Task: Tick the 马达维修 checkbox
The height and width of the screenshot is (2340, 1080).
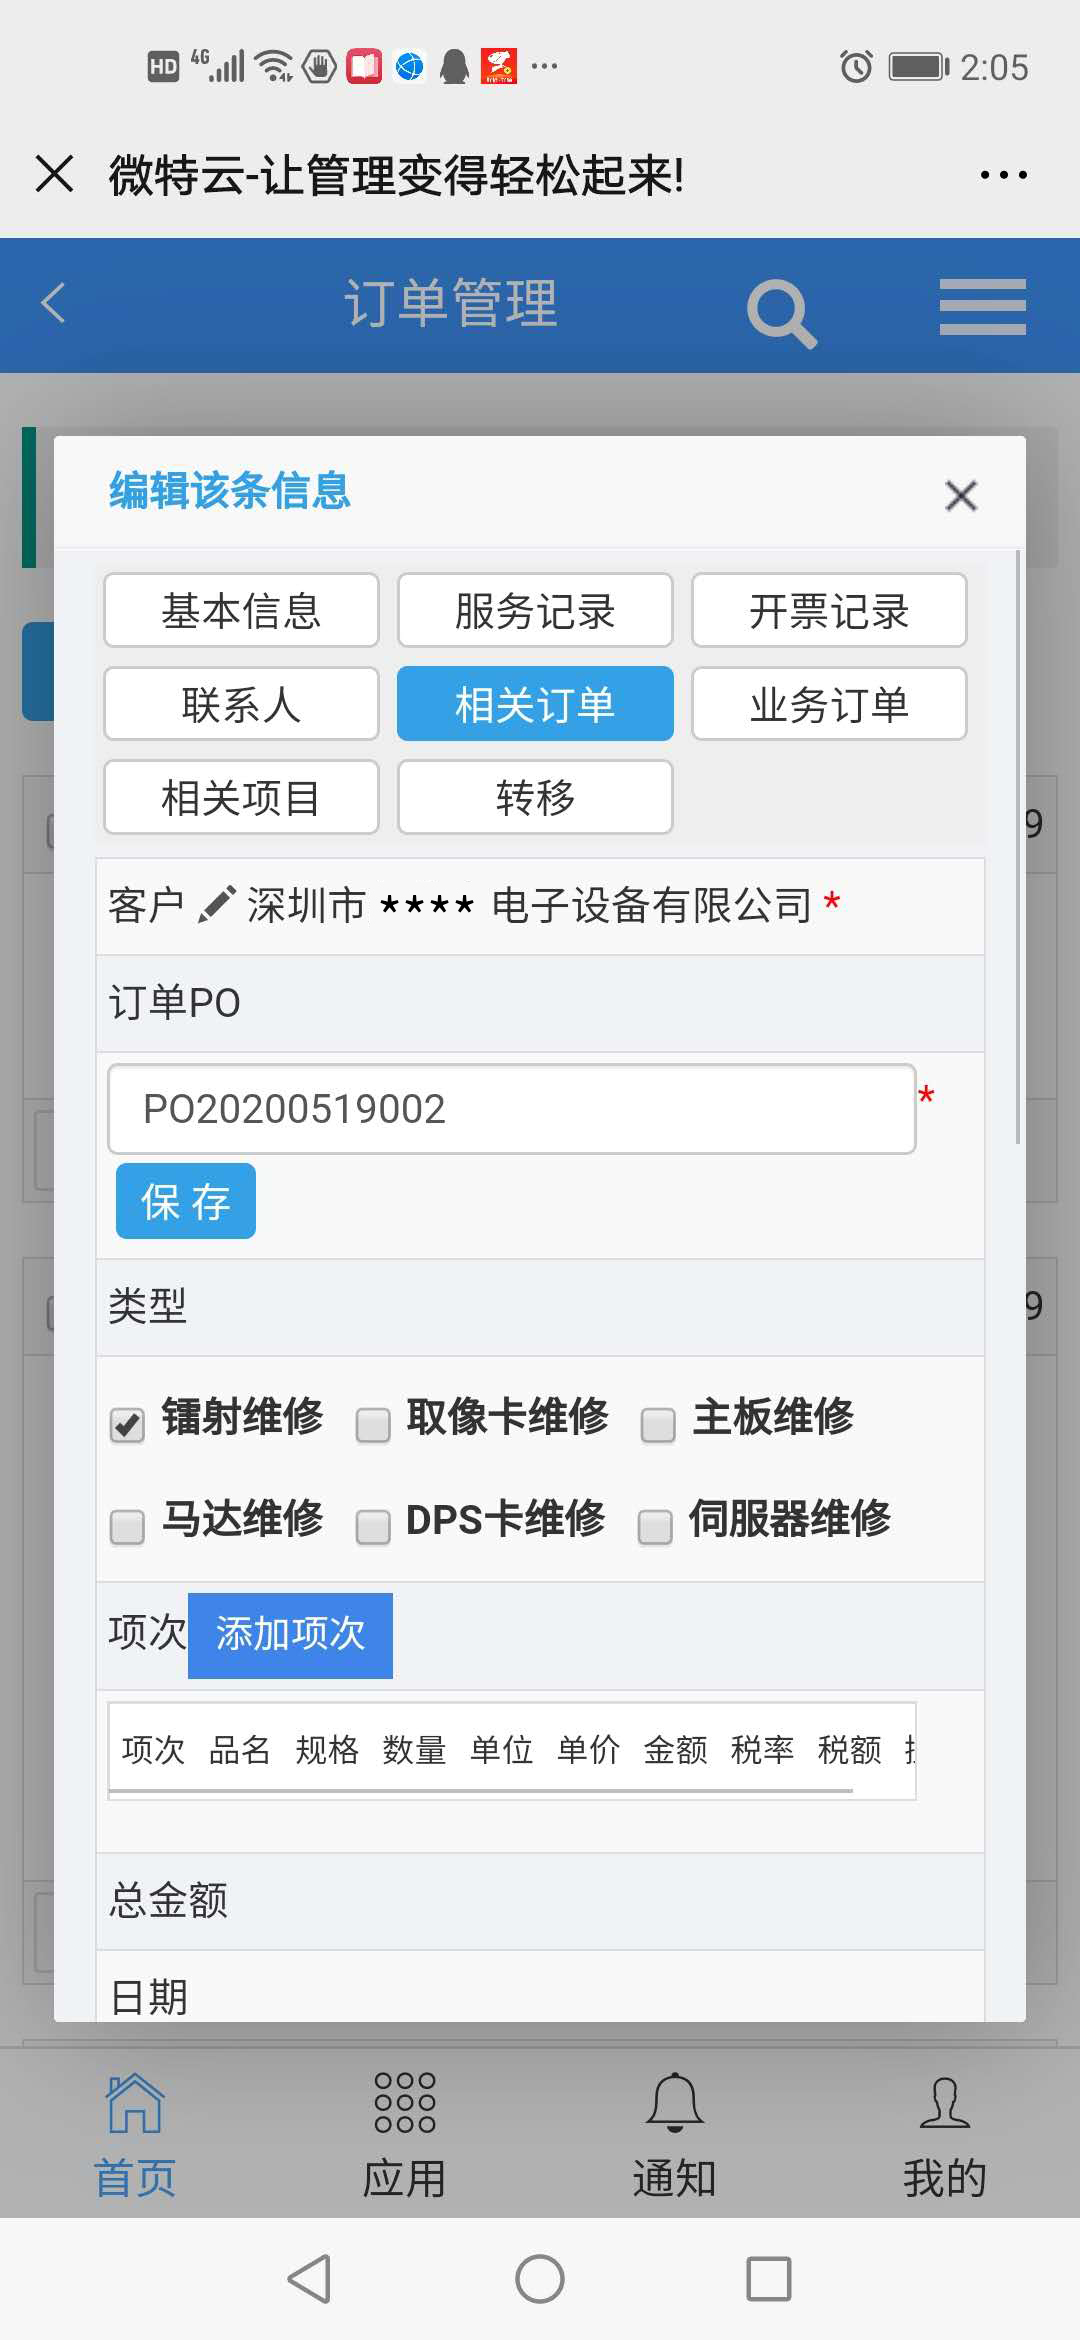Action: [127, 1527]
